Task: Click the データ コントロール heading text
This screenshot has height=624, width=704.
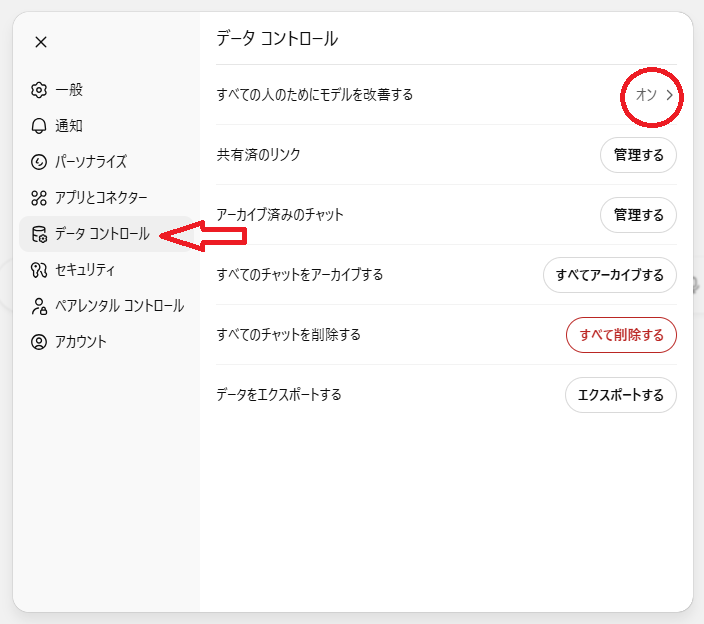Action: [277, 39]
